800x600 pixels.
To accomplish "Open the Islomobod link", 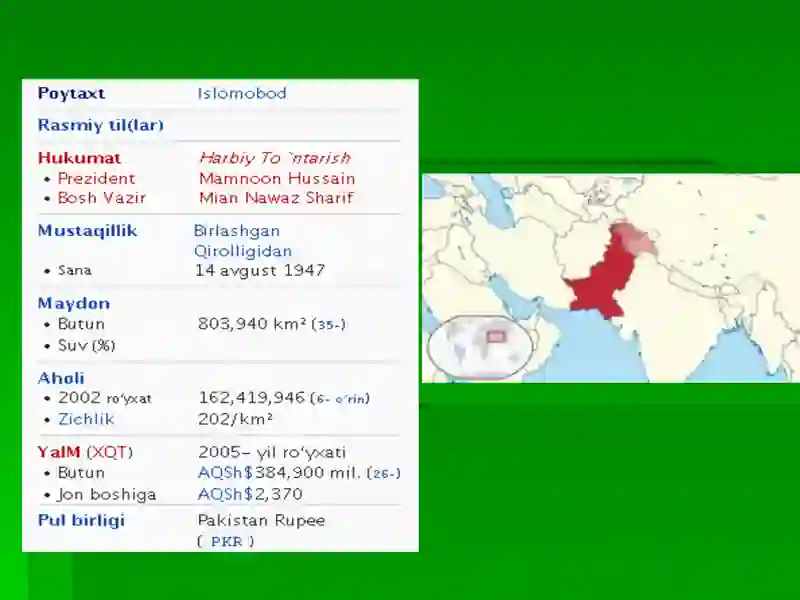I will click(x=242, y=93).
